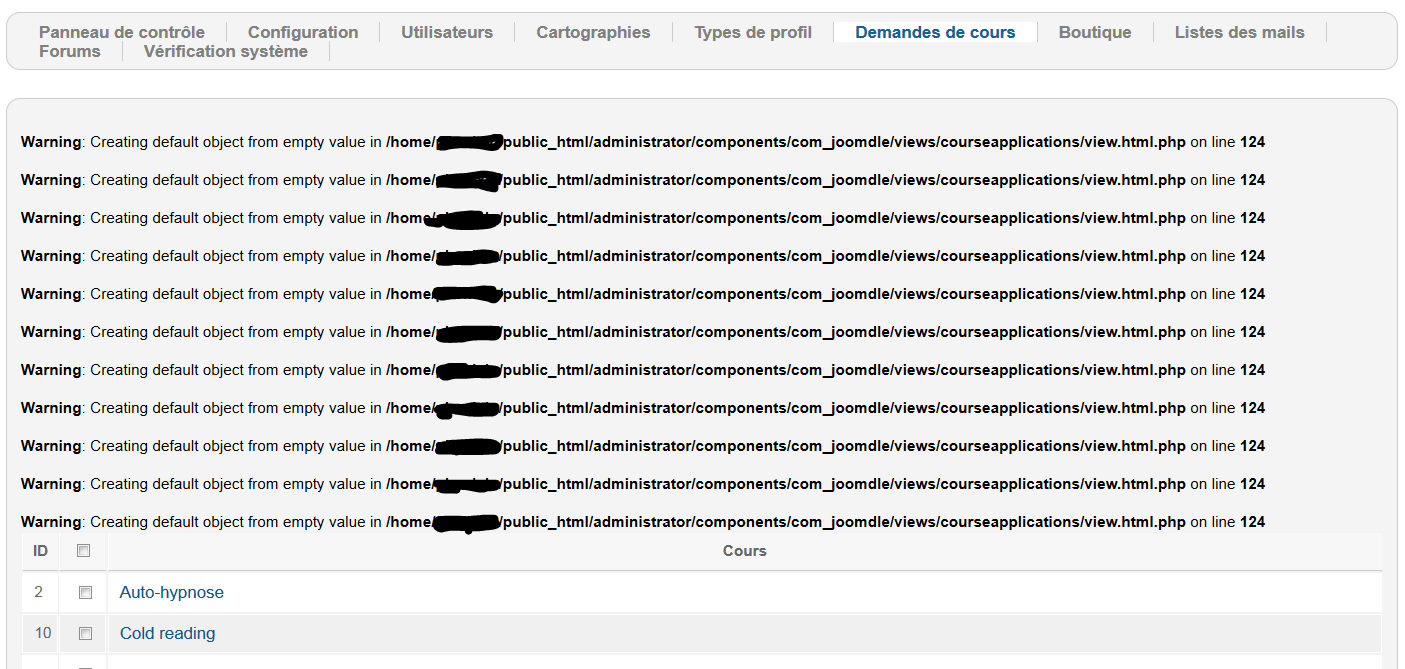The height and width of the screenshot is (669, 1405).
Task: Open the Cartographies tab
Action: pos(593,32)
